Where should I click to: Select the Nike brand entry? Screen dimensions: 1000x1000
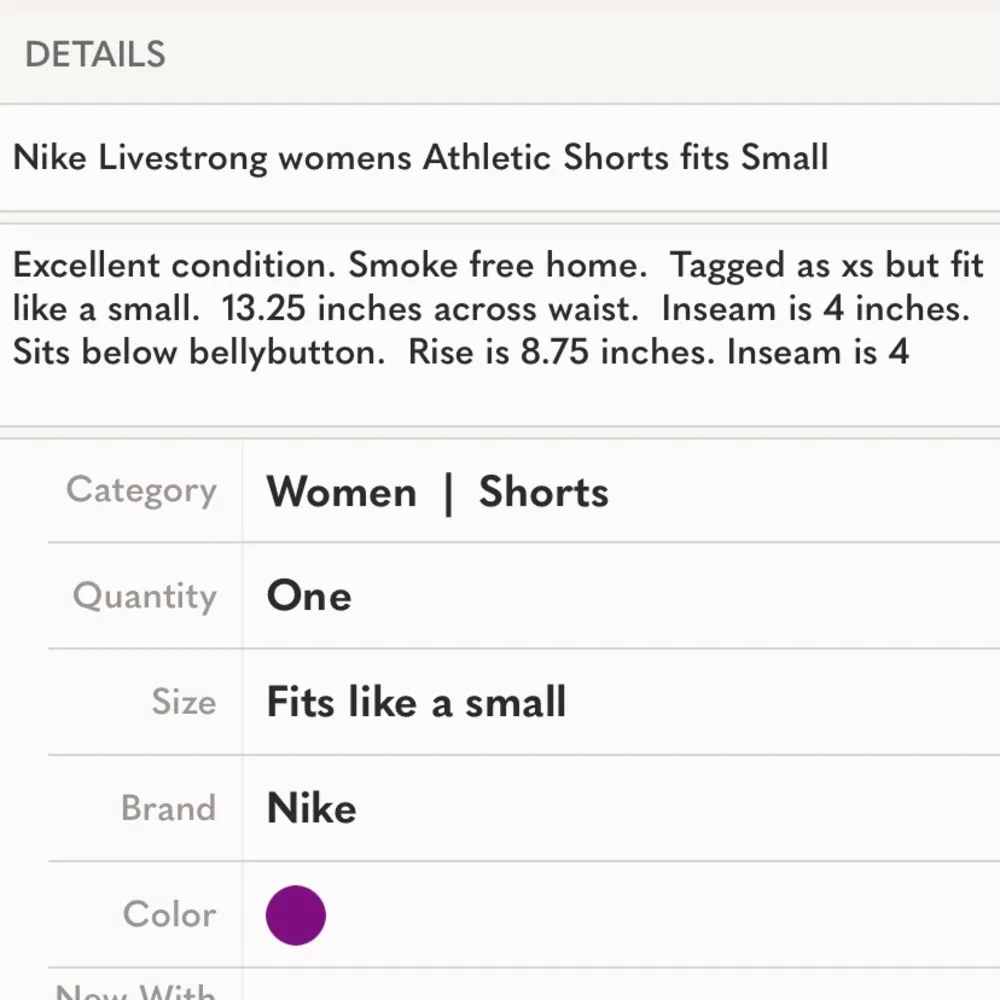point(311,807)
